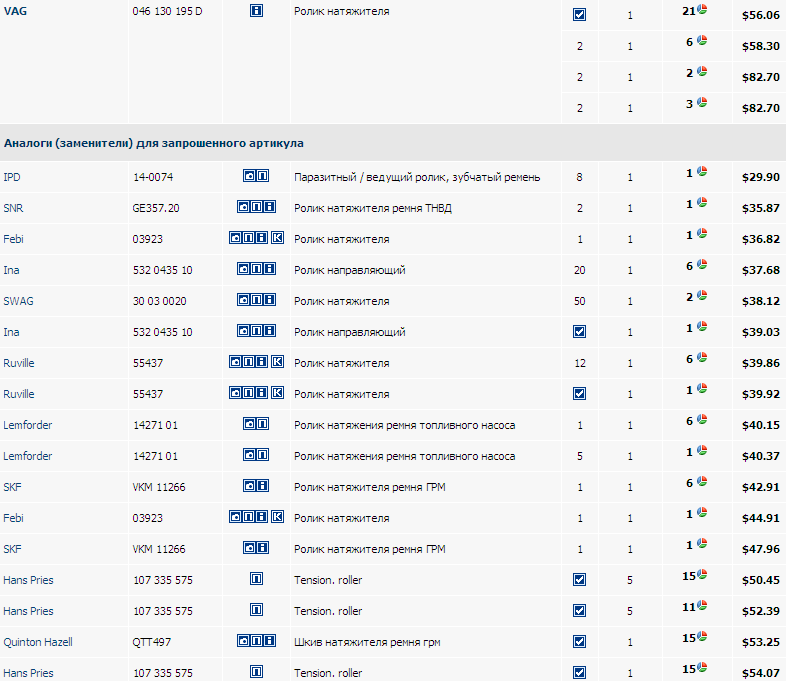786x681 pixels.
Task: Open the Quinton Hazell brand link
Action: pos(38,642)
